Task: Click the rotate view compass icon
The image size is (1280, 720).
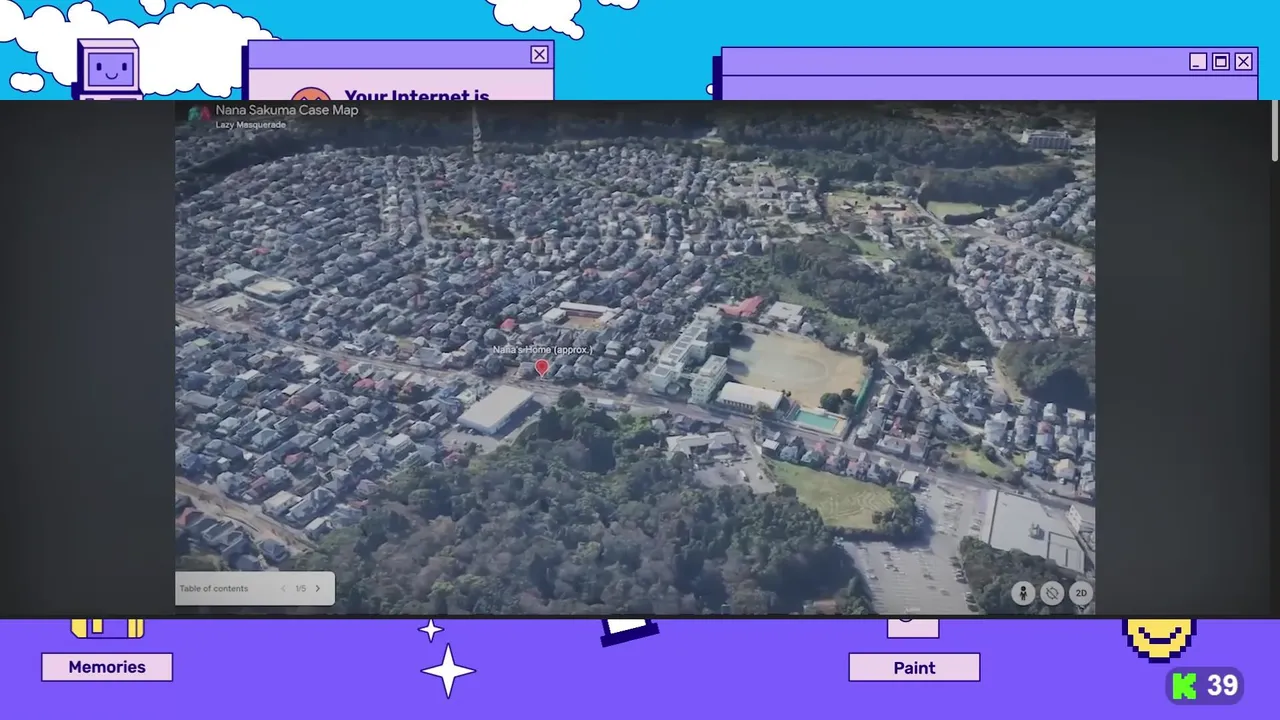Action: [1051, 593]
